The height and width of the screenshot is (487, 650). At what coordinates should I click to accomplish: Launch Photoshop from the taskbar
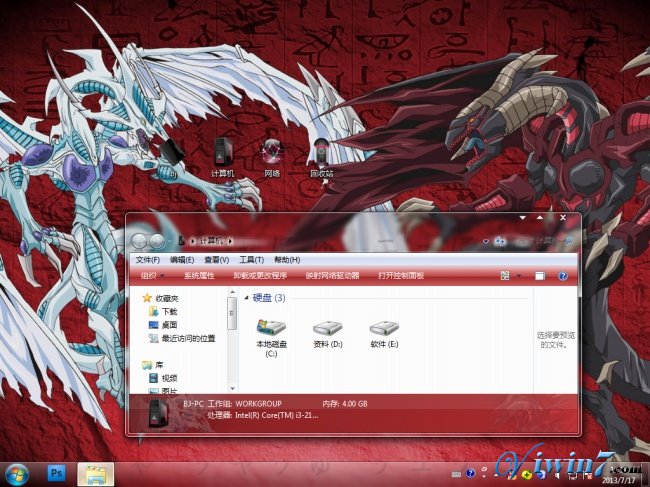56,473
